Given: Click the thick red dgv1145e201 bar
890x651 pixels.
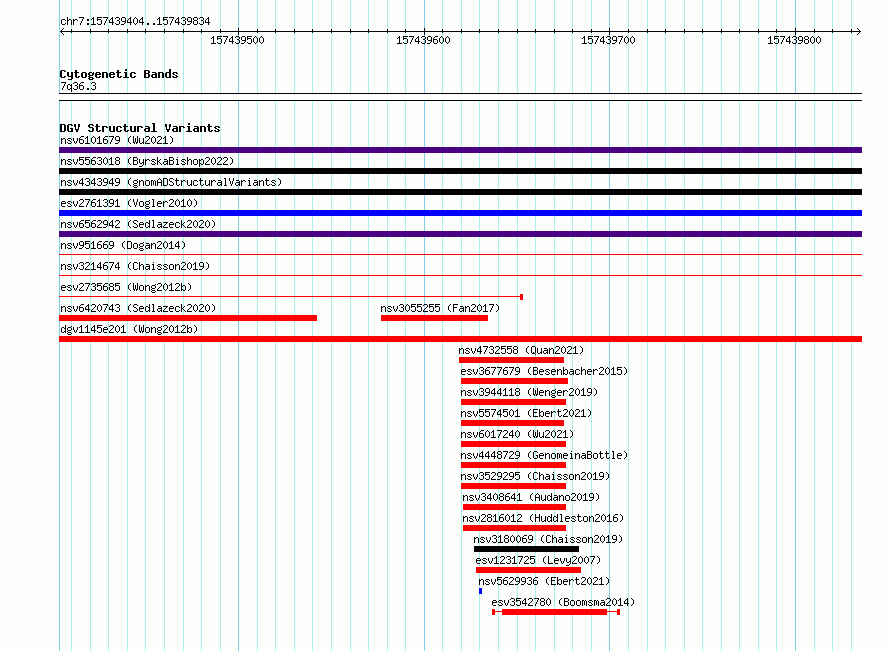Looking at the screenshot, I should pos(460,339).
